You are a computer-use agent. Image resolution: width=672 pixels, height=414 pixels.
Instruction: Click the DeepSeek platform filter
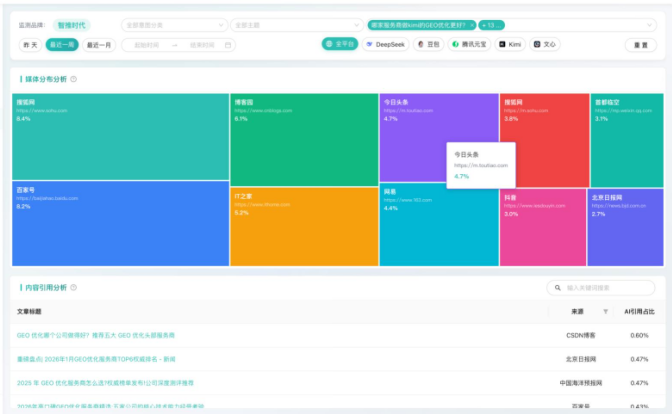pyautogui.click(x=386, y=44)
